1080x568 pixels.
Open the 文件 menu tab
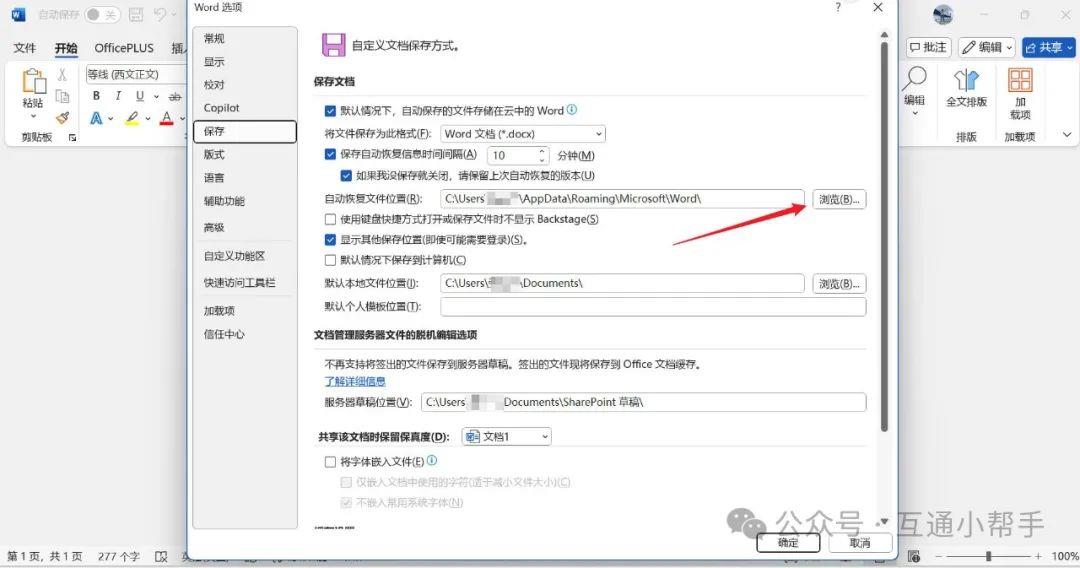25,48
